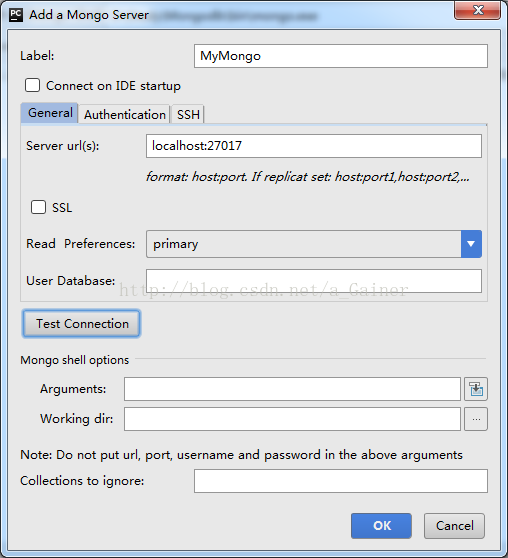Click the PyCharm icon in title bar
The image size is (508, 558).
pos(16,15)
